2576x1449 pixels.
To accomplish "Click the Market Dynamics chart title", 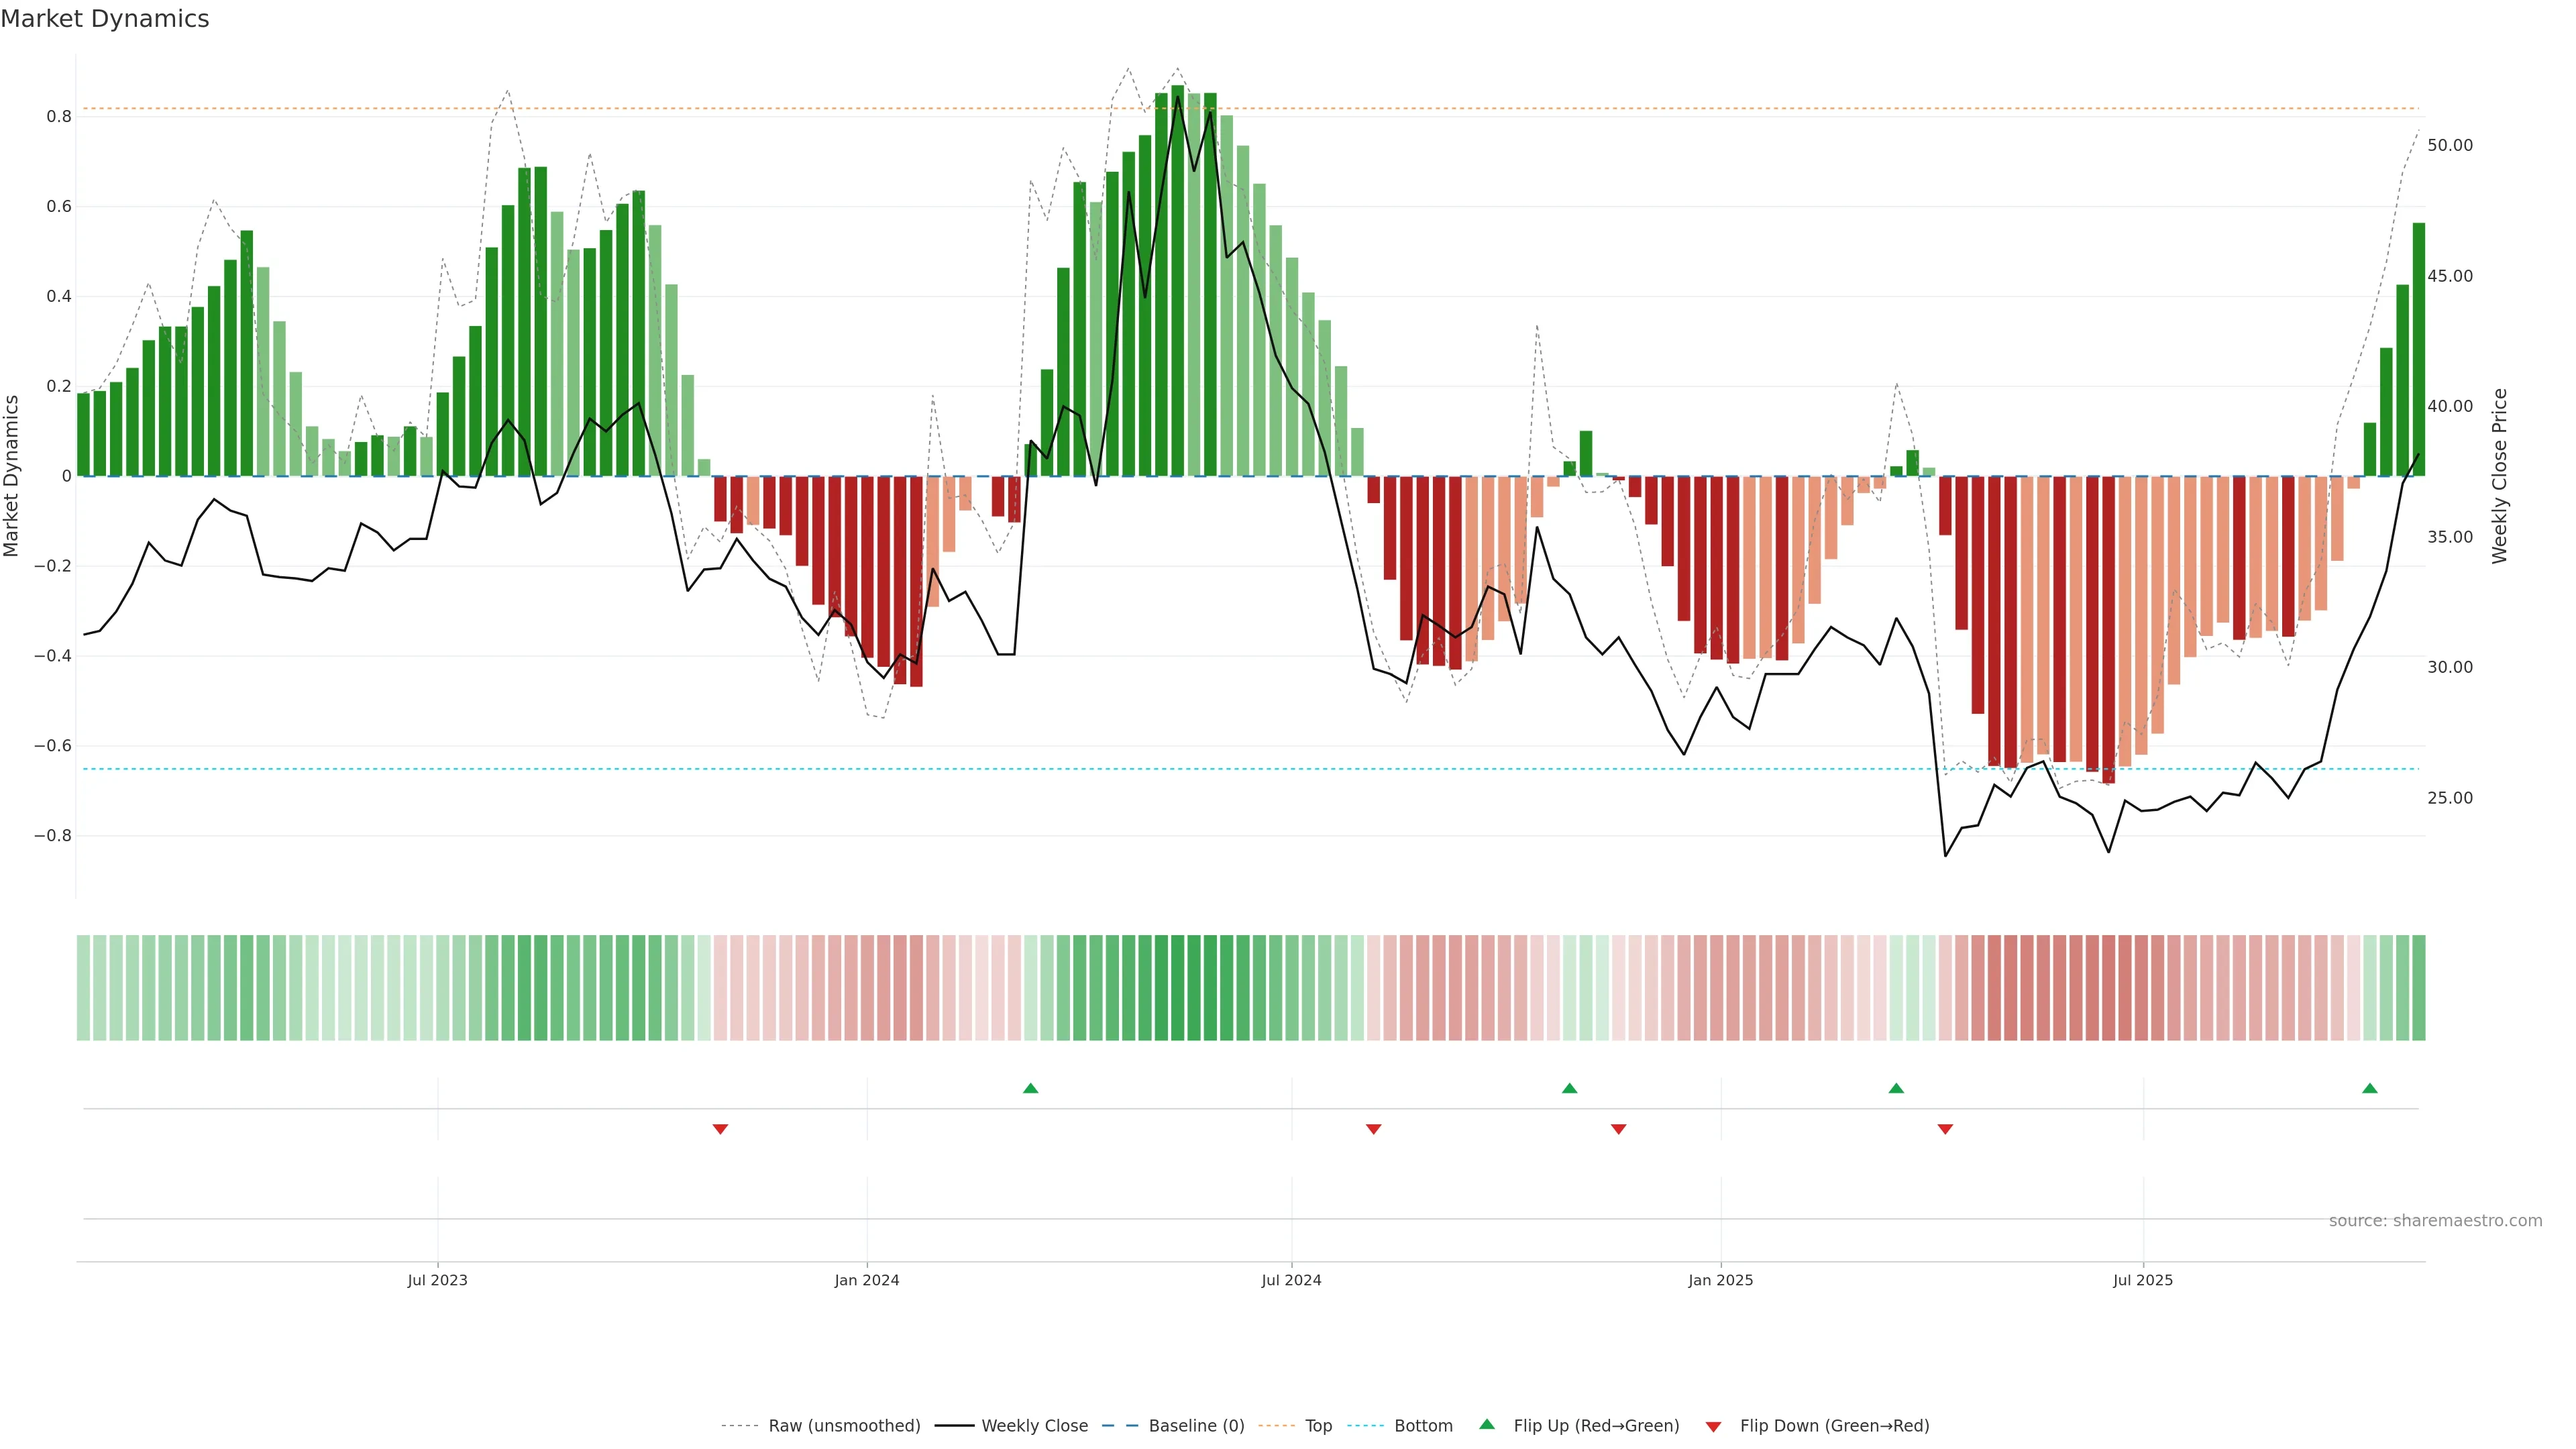I will 105,19.
